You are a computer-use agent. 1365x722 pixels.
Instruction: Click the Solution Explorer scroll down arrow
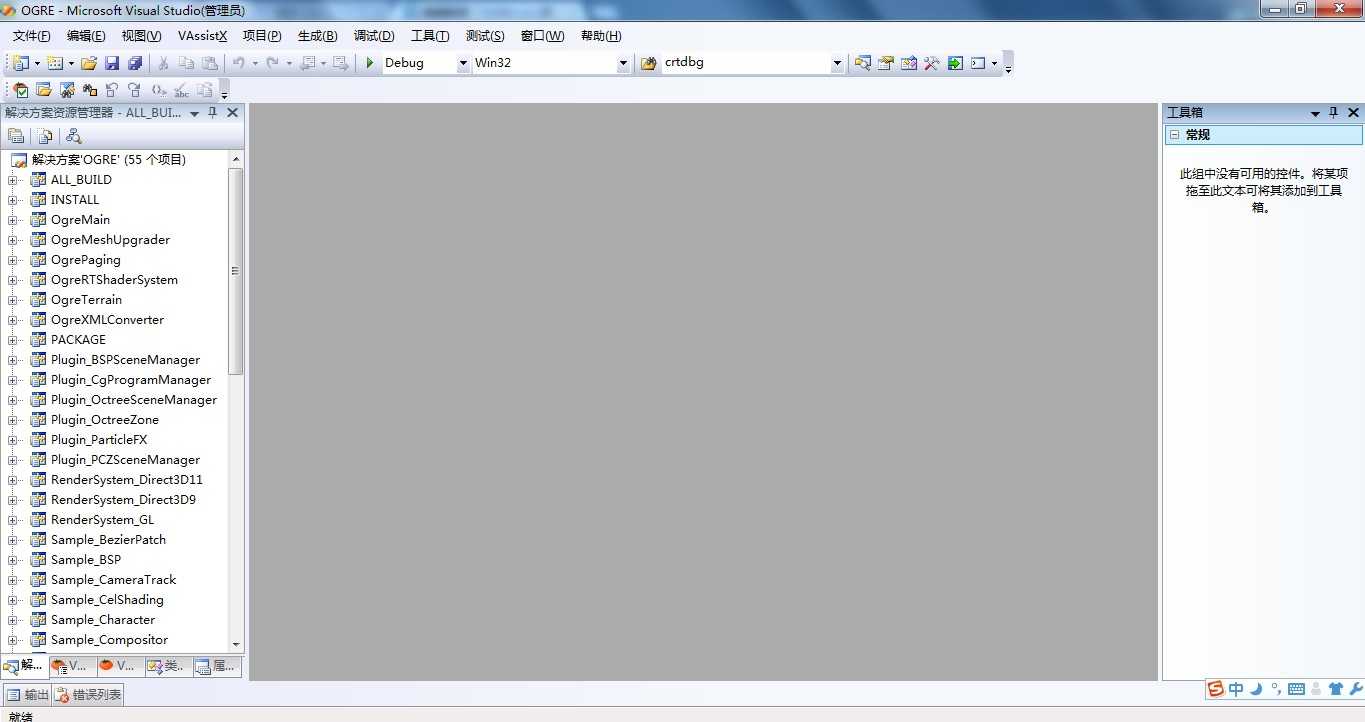(x=236, y=645)
